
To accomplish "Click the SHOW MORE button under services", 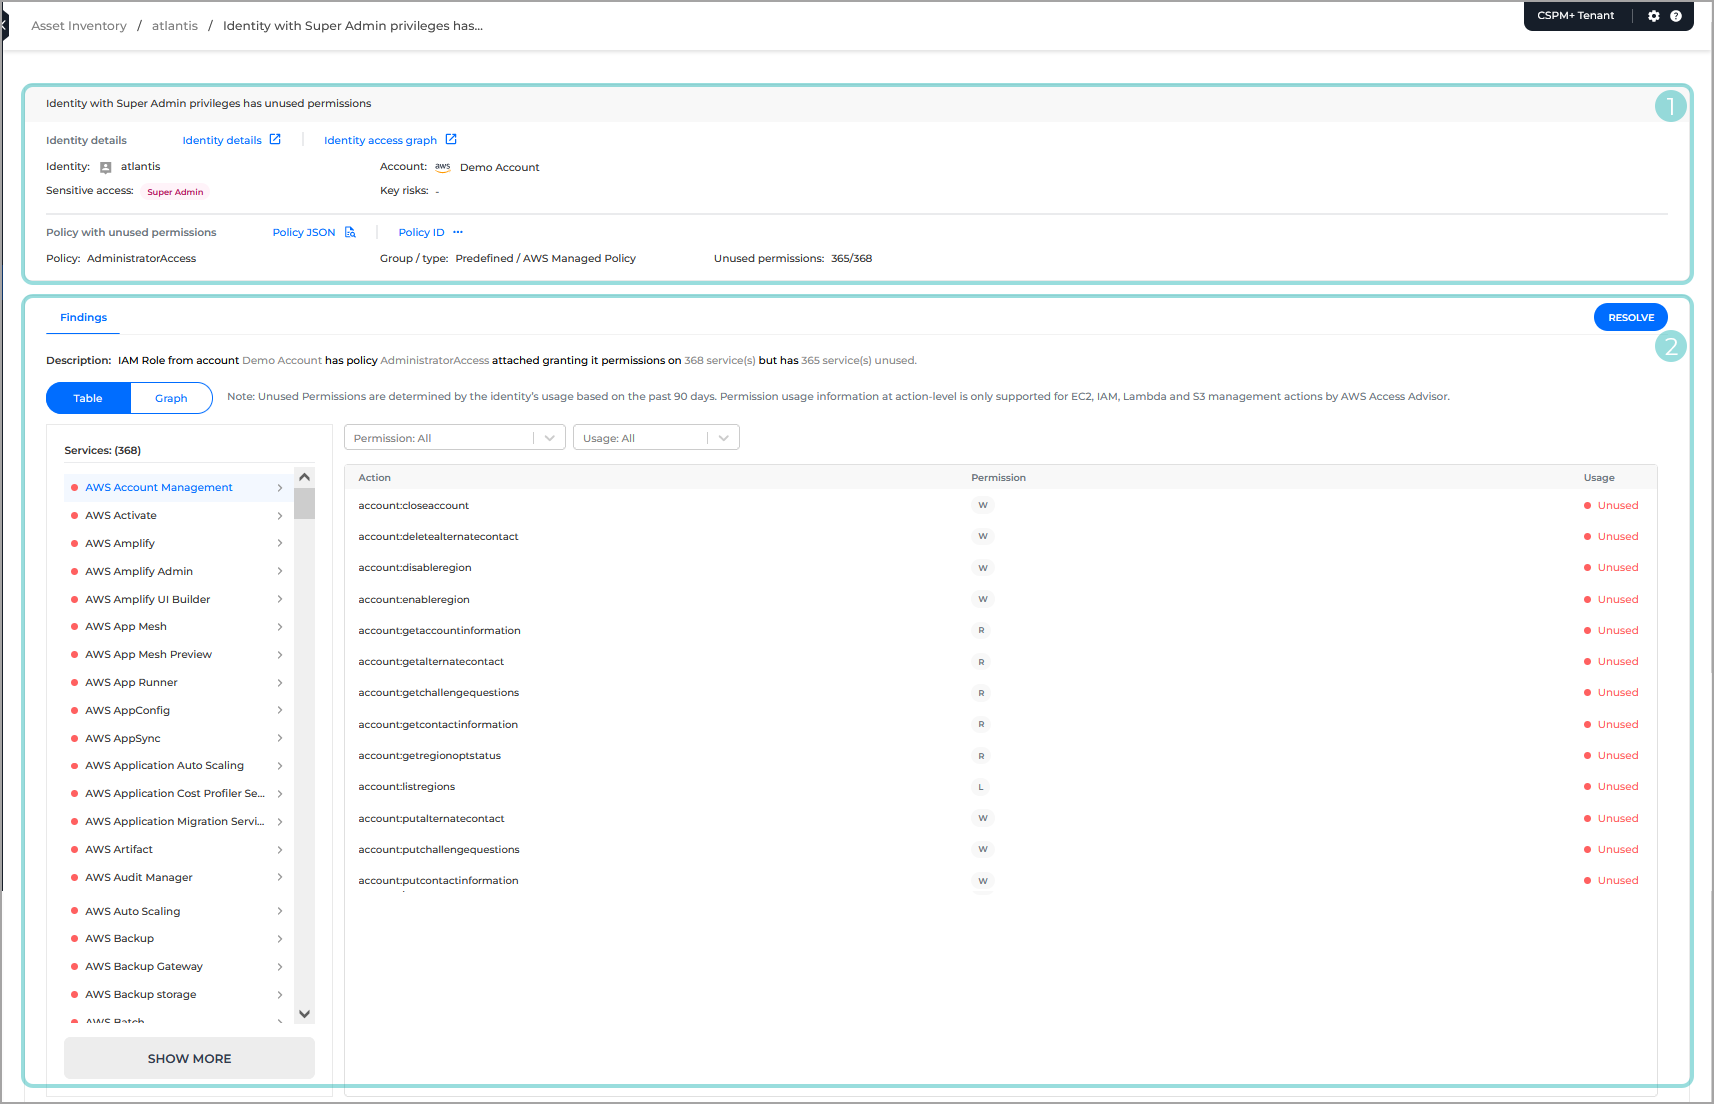I will pos(188,1058).
